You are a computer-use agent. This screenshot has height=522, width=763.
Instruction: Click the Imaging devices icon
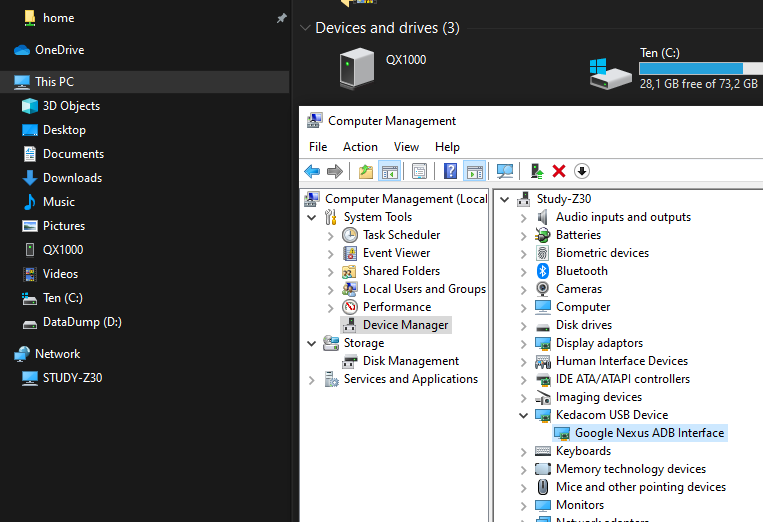tap(543, 397)
